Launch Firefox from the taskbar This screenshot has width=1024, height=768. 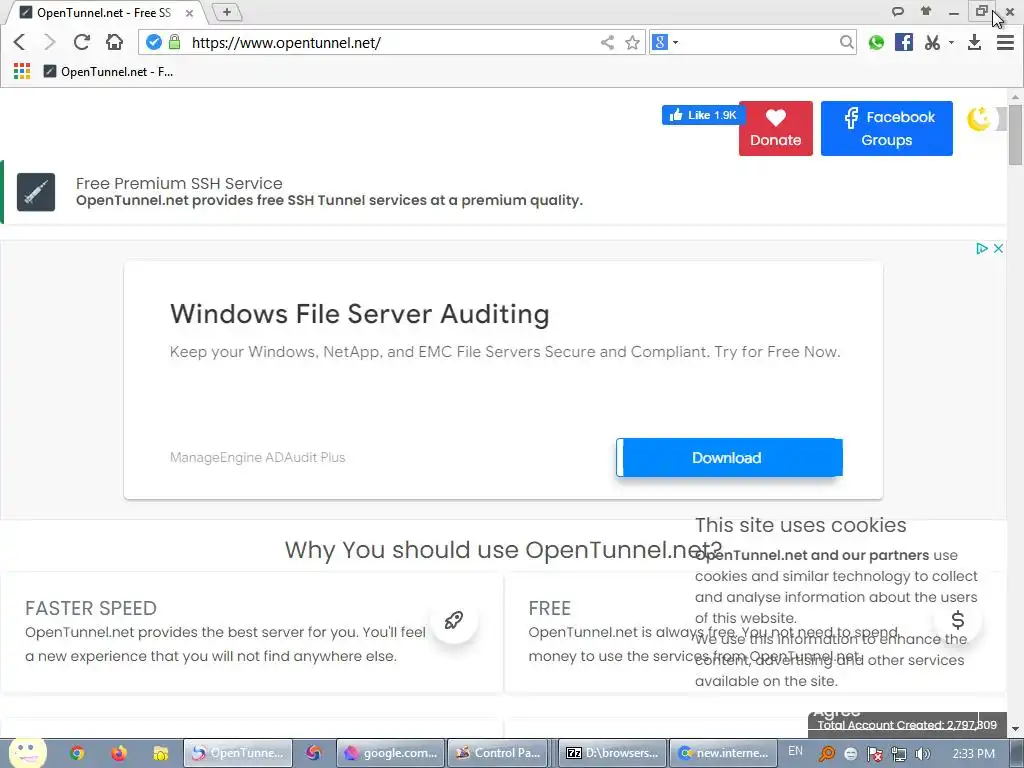tap(118, 753)
